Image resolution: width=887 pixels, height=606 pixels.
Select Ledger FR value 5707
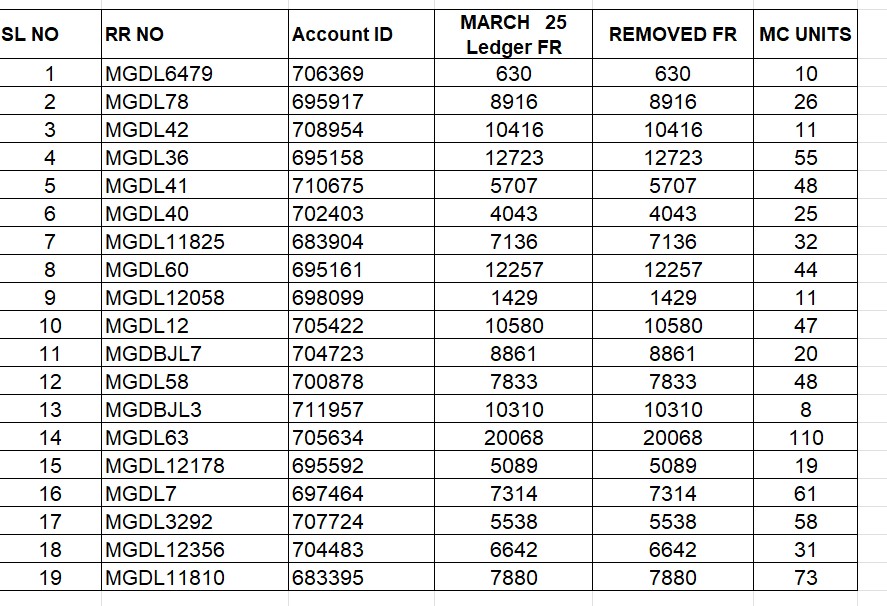pyautogui.click(x=513, y=185)
